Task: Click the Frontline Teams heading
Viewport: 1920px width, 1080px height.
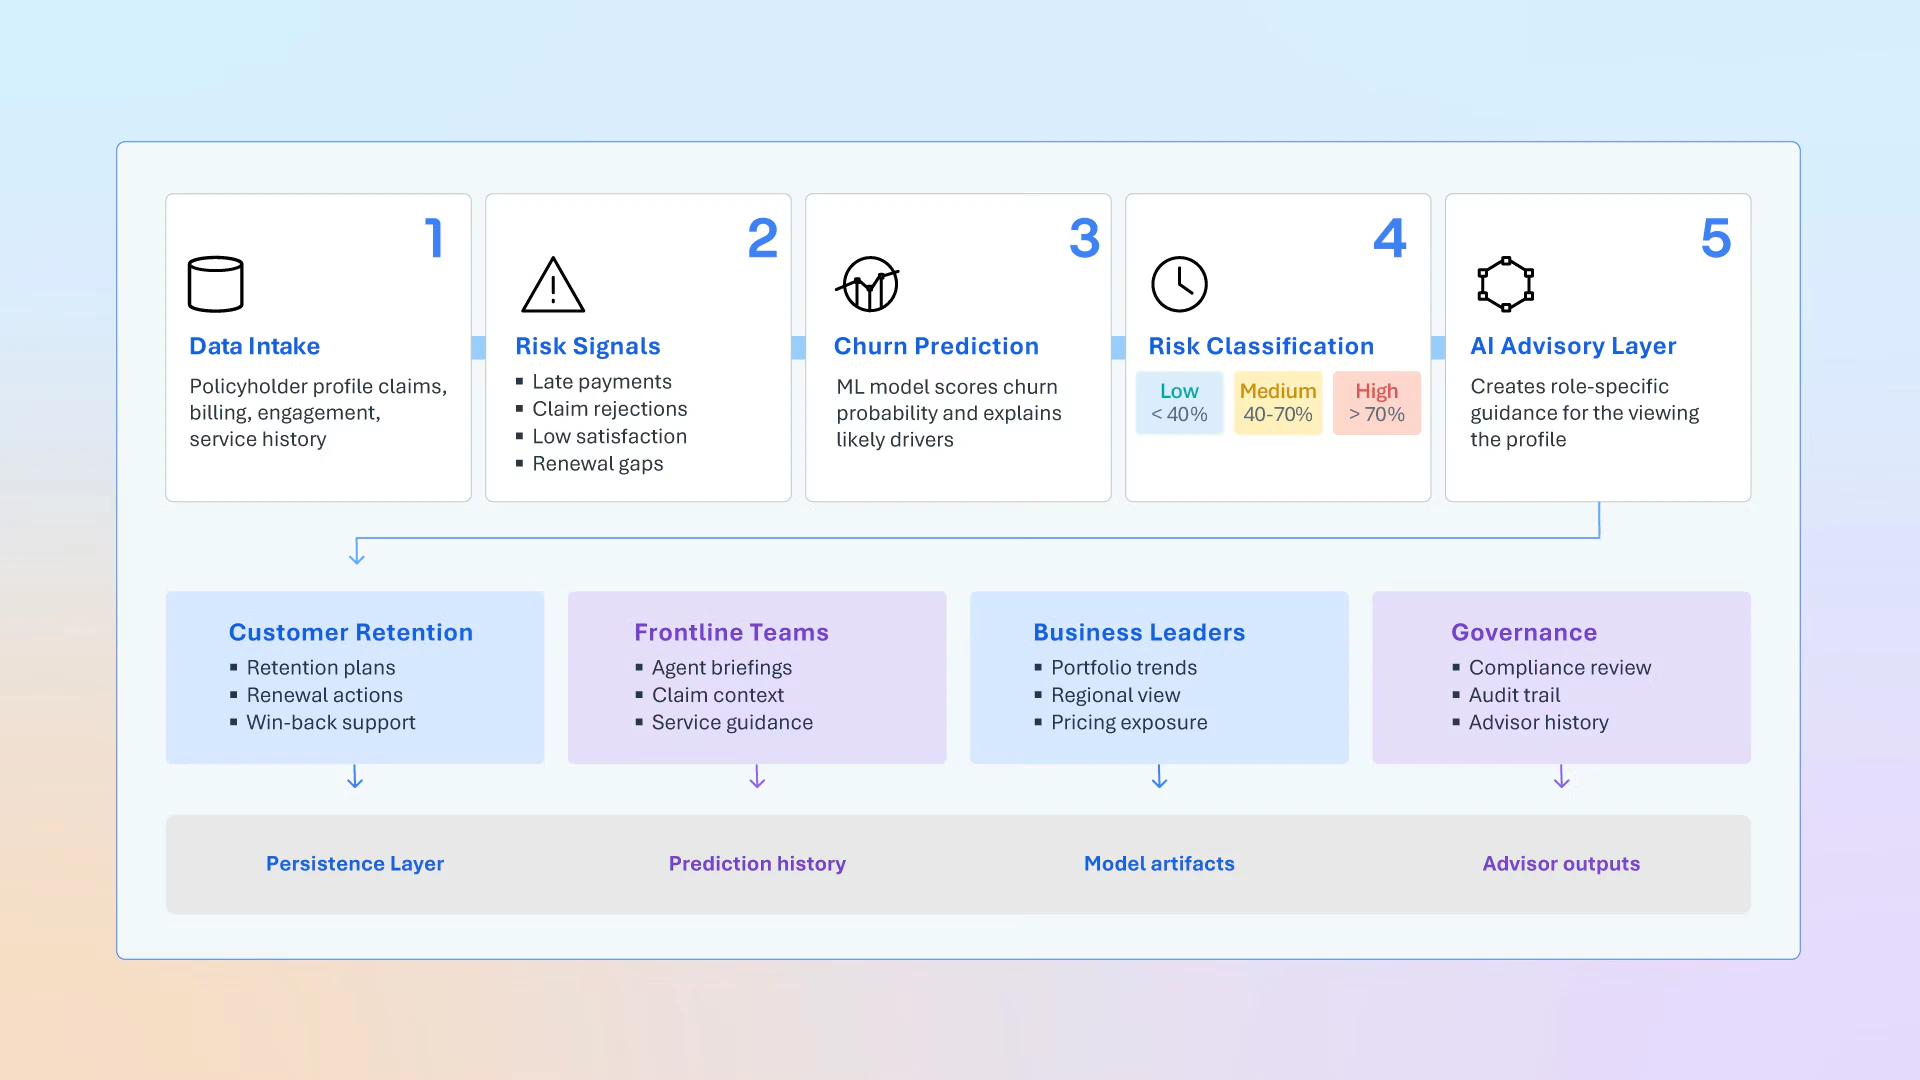Action: point(732,632)
